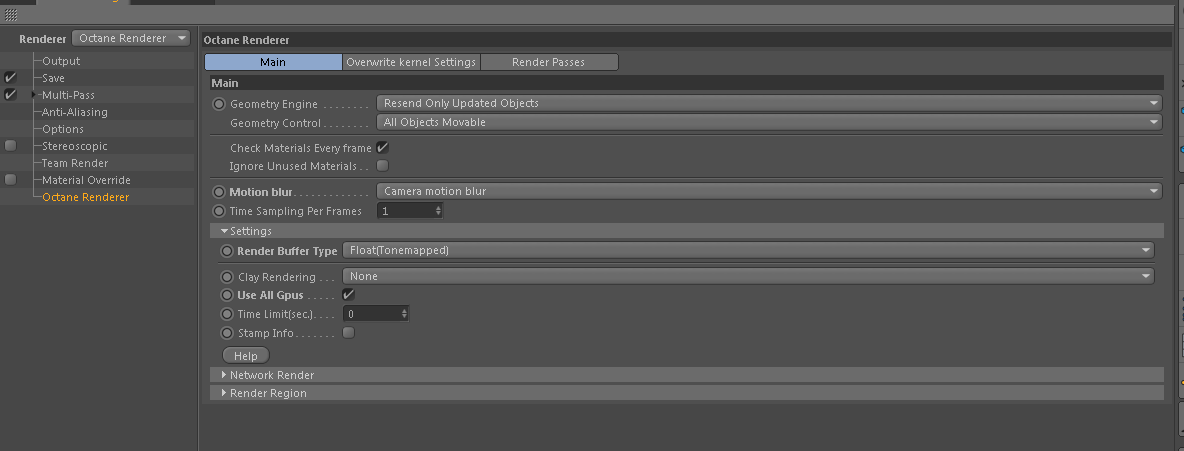
Task: Open the Renderer dropdown showing Octane Renderer
Action: point(131,38)
